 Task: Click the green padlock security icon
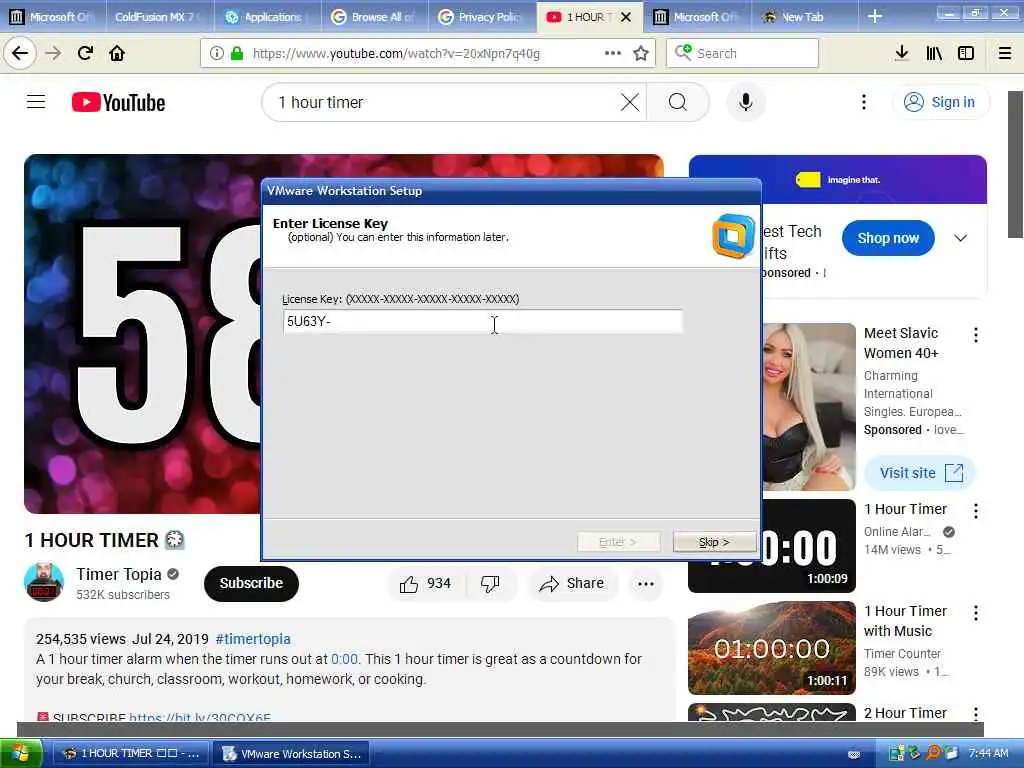pos(237,54)
